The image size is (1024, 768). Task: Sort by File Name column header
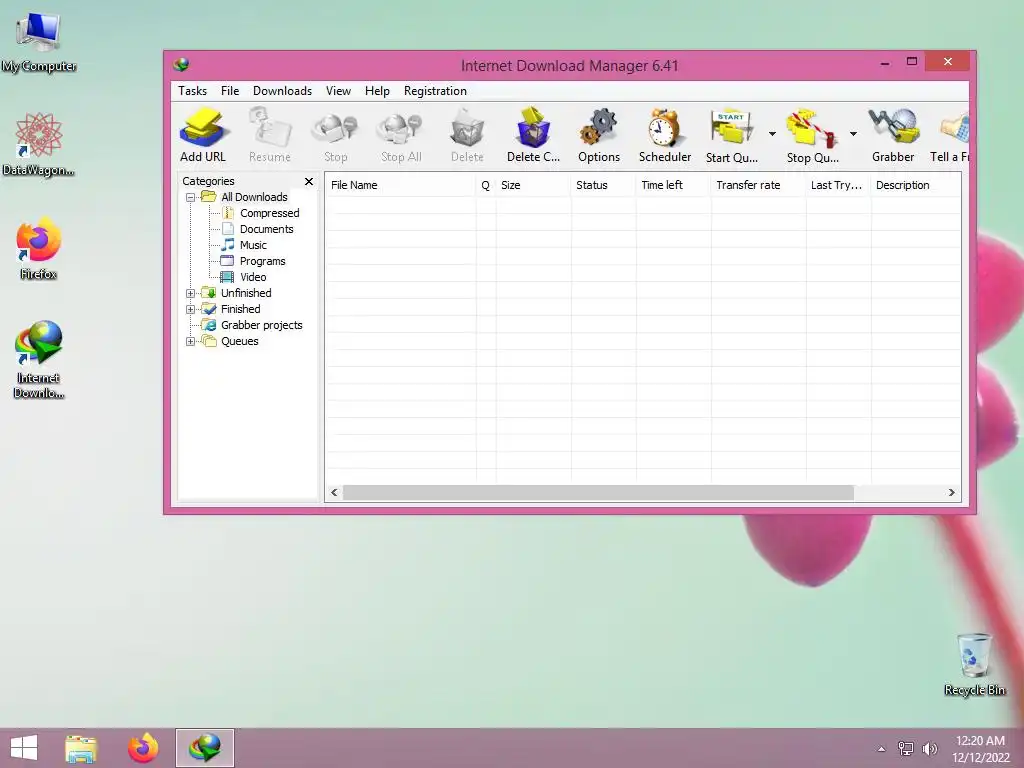[x=400, y=185]
